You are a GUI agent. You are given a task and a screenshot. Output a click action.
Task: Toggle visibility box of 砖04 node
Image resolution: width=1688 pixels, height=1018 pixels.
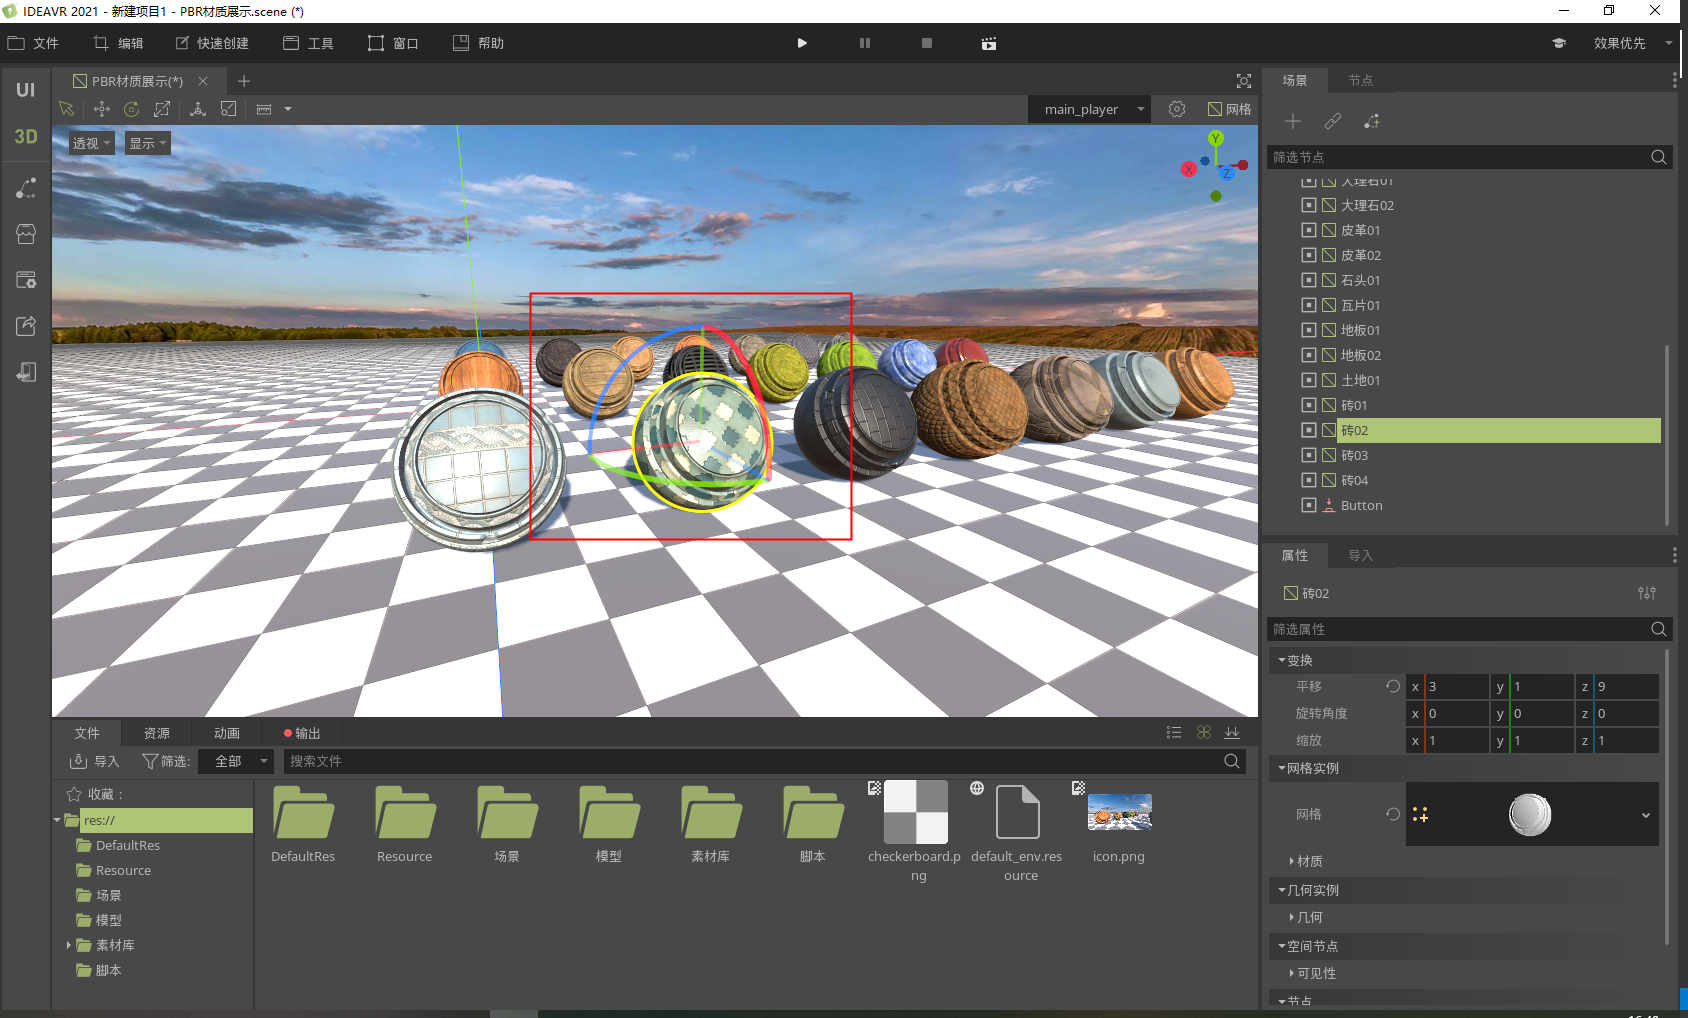[x=1309, y=480]
